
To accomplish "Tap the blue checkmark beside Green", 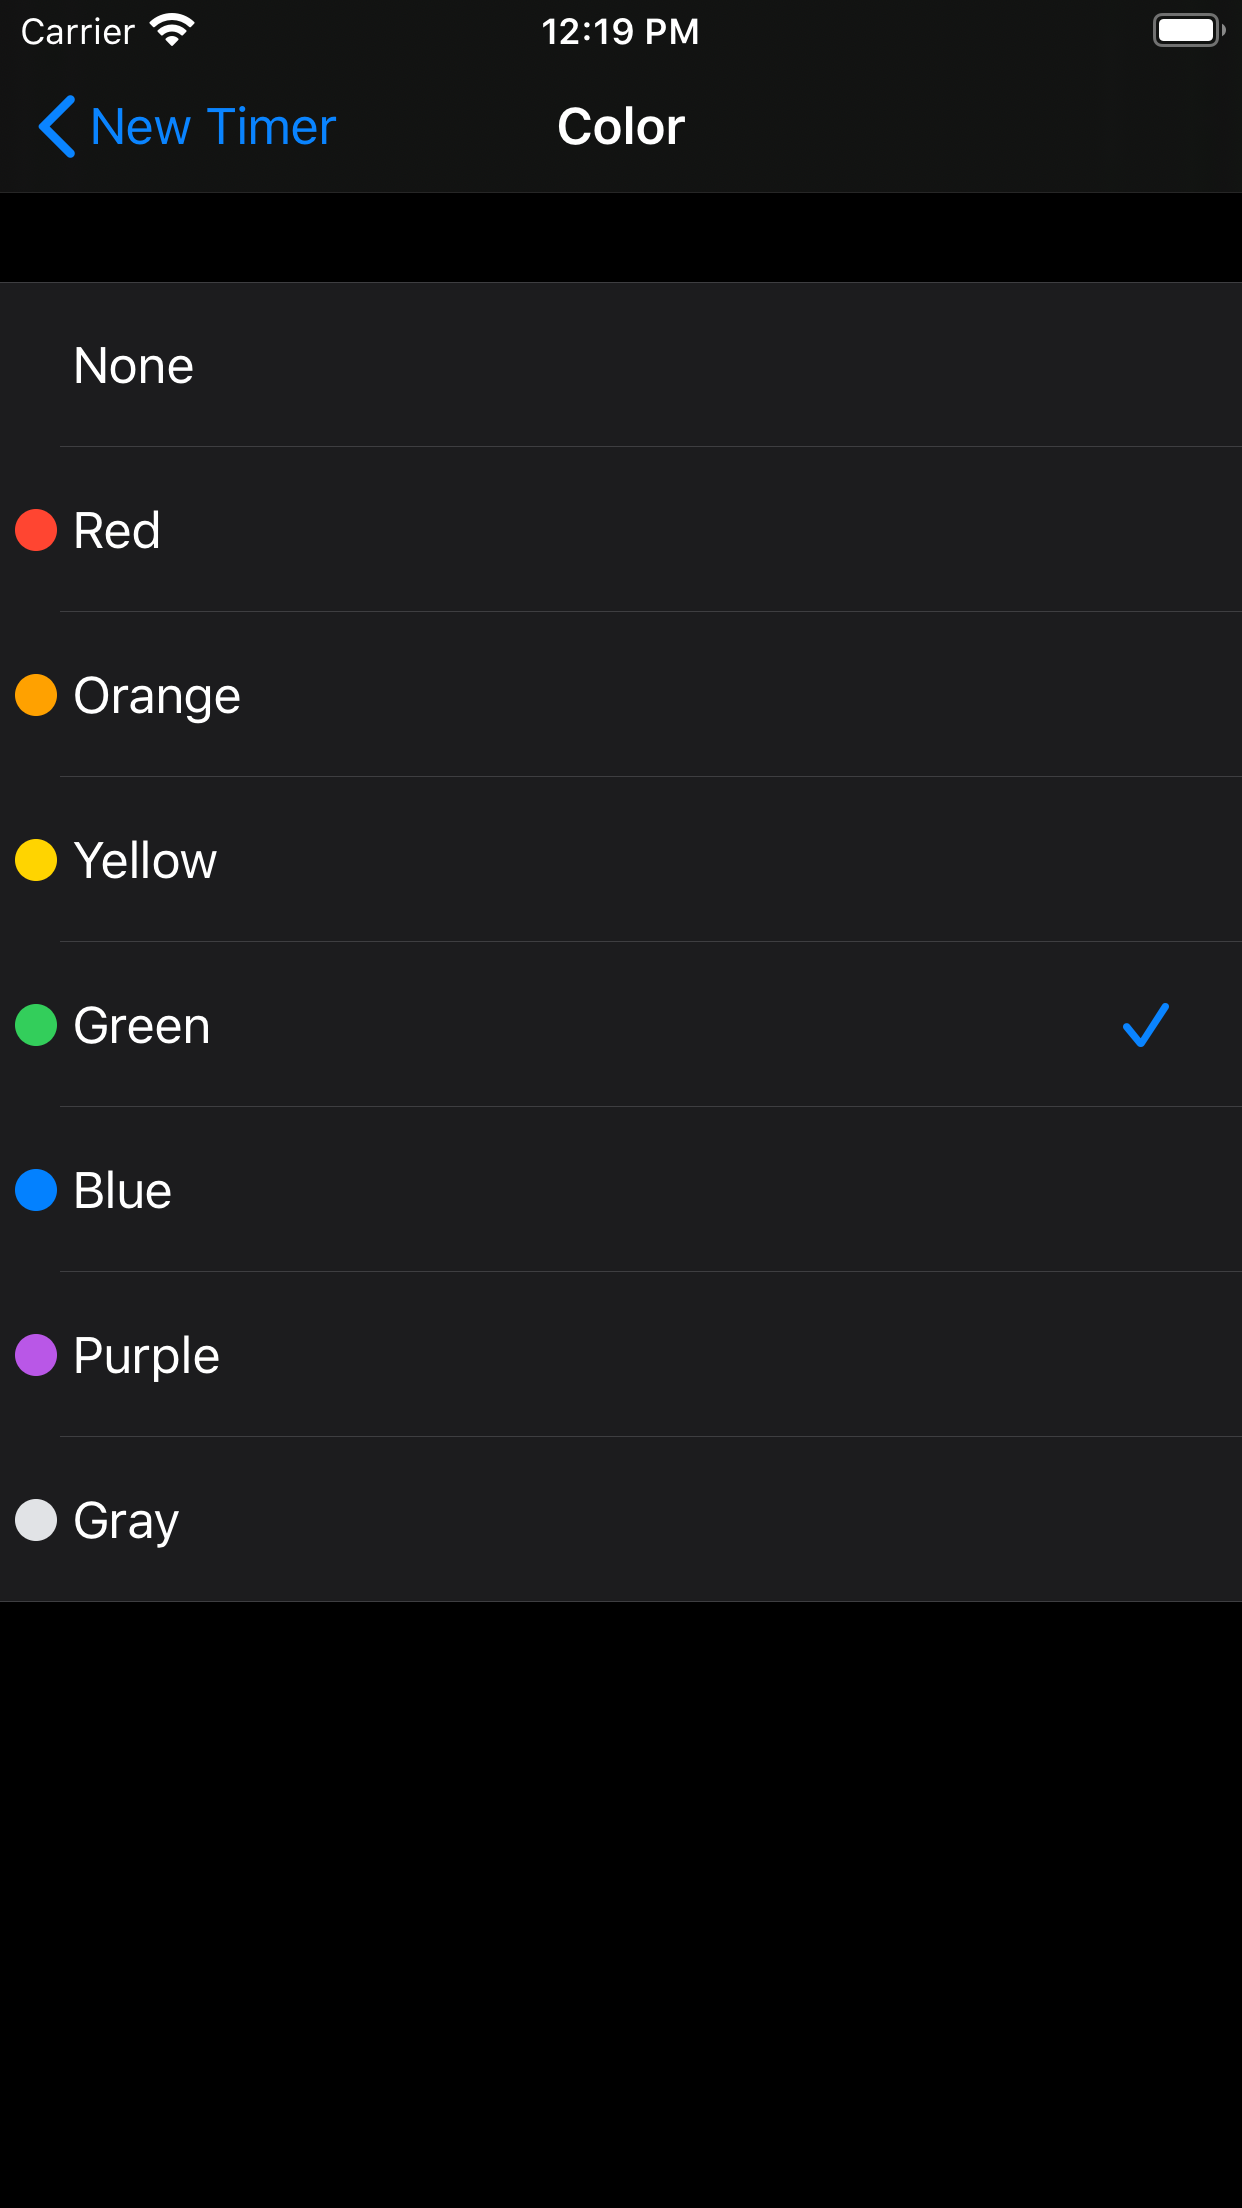I will tap(1144, 1025).
